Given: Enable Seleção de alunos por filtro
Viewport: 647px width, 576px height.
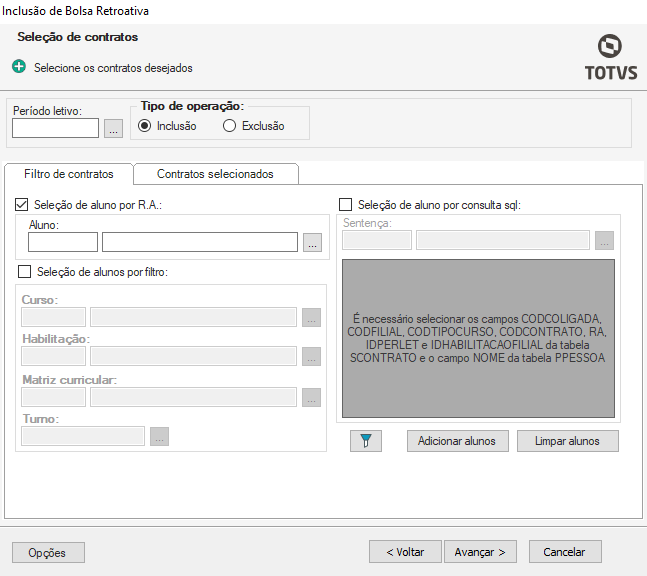Looking at the screenshot, I should tap(25, 271).
